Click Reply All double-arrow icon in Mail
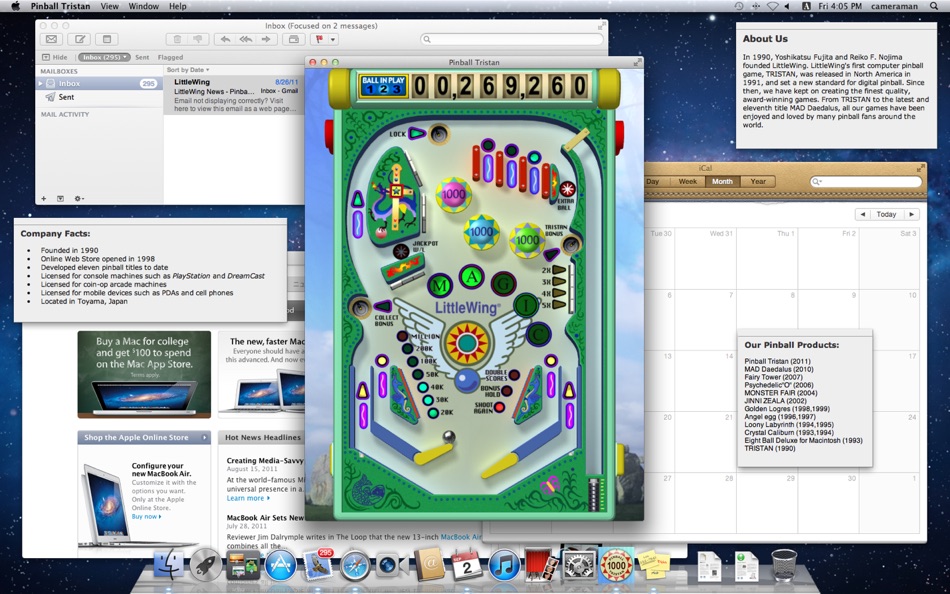This screenshot has height=594, width=950. pyautogui.click(x=245, y=39)
